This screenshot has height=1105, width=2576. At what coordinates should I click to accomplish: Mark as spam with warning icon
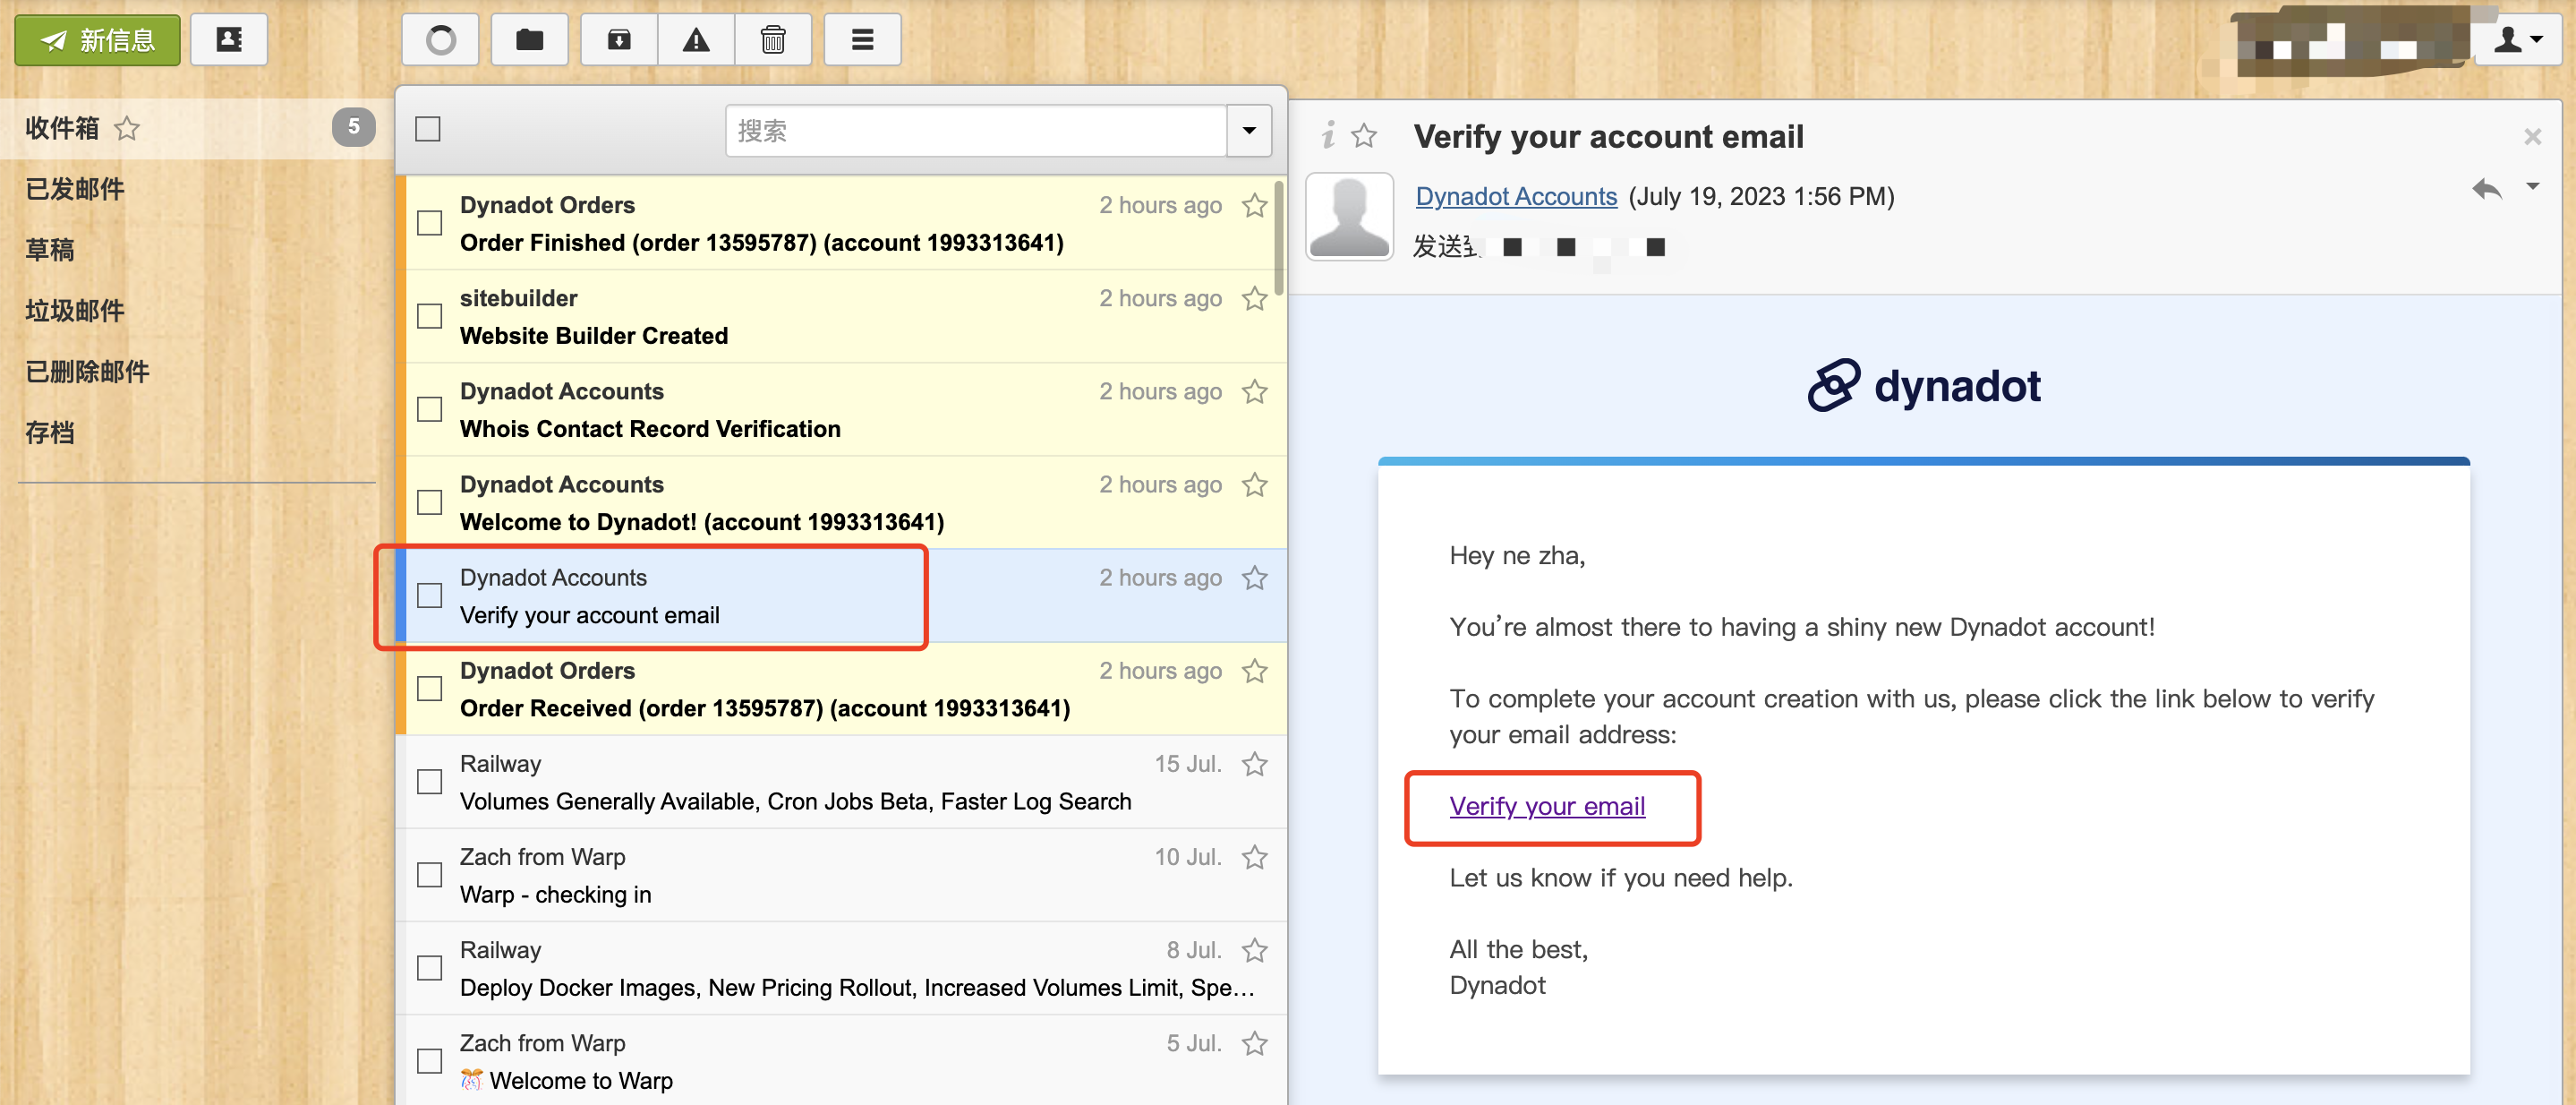[x=696, y=40]
